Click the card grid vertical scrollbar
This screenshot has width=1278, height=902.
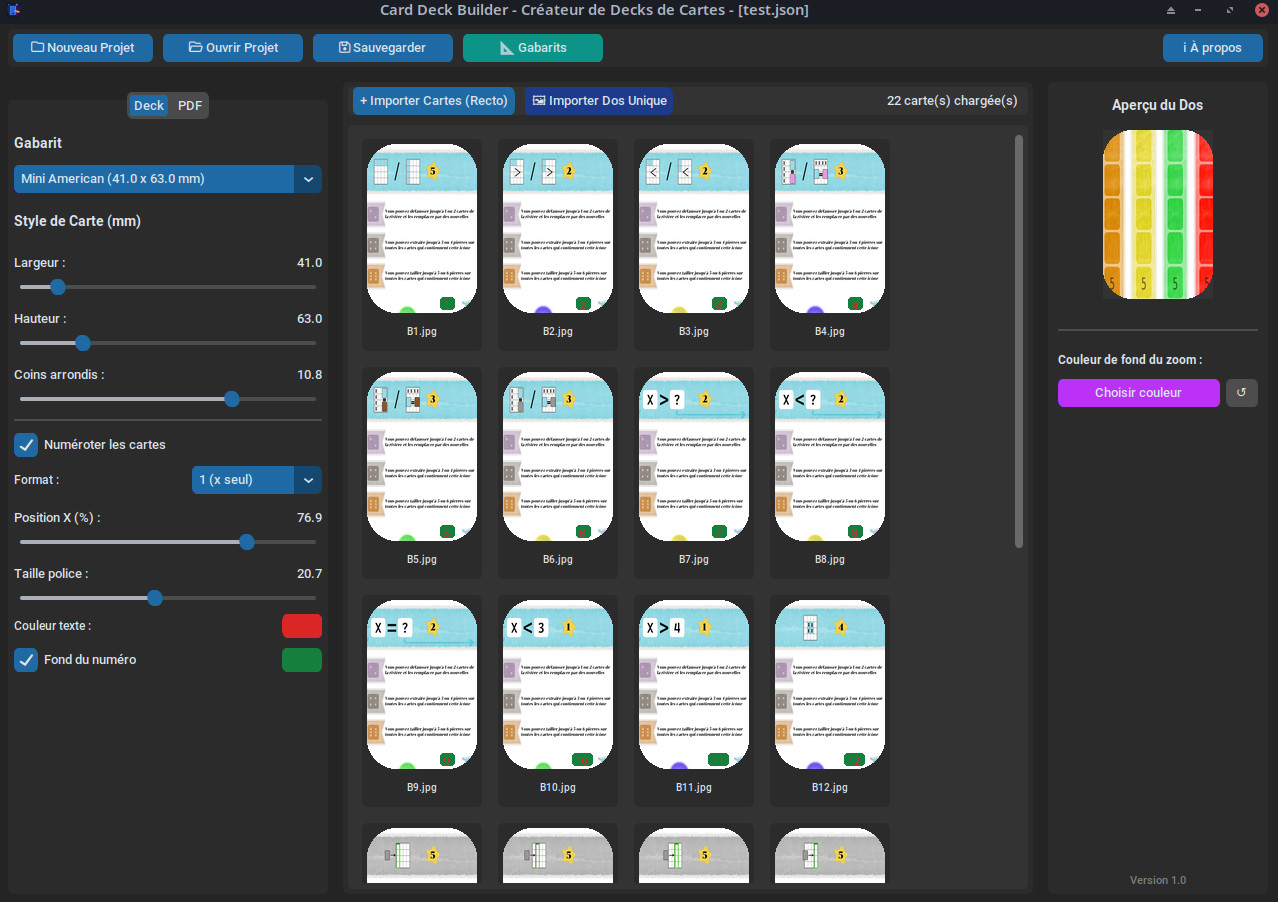tap(1019, 341)
